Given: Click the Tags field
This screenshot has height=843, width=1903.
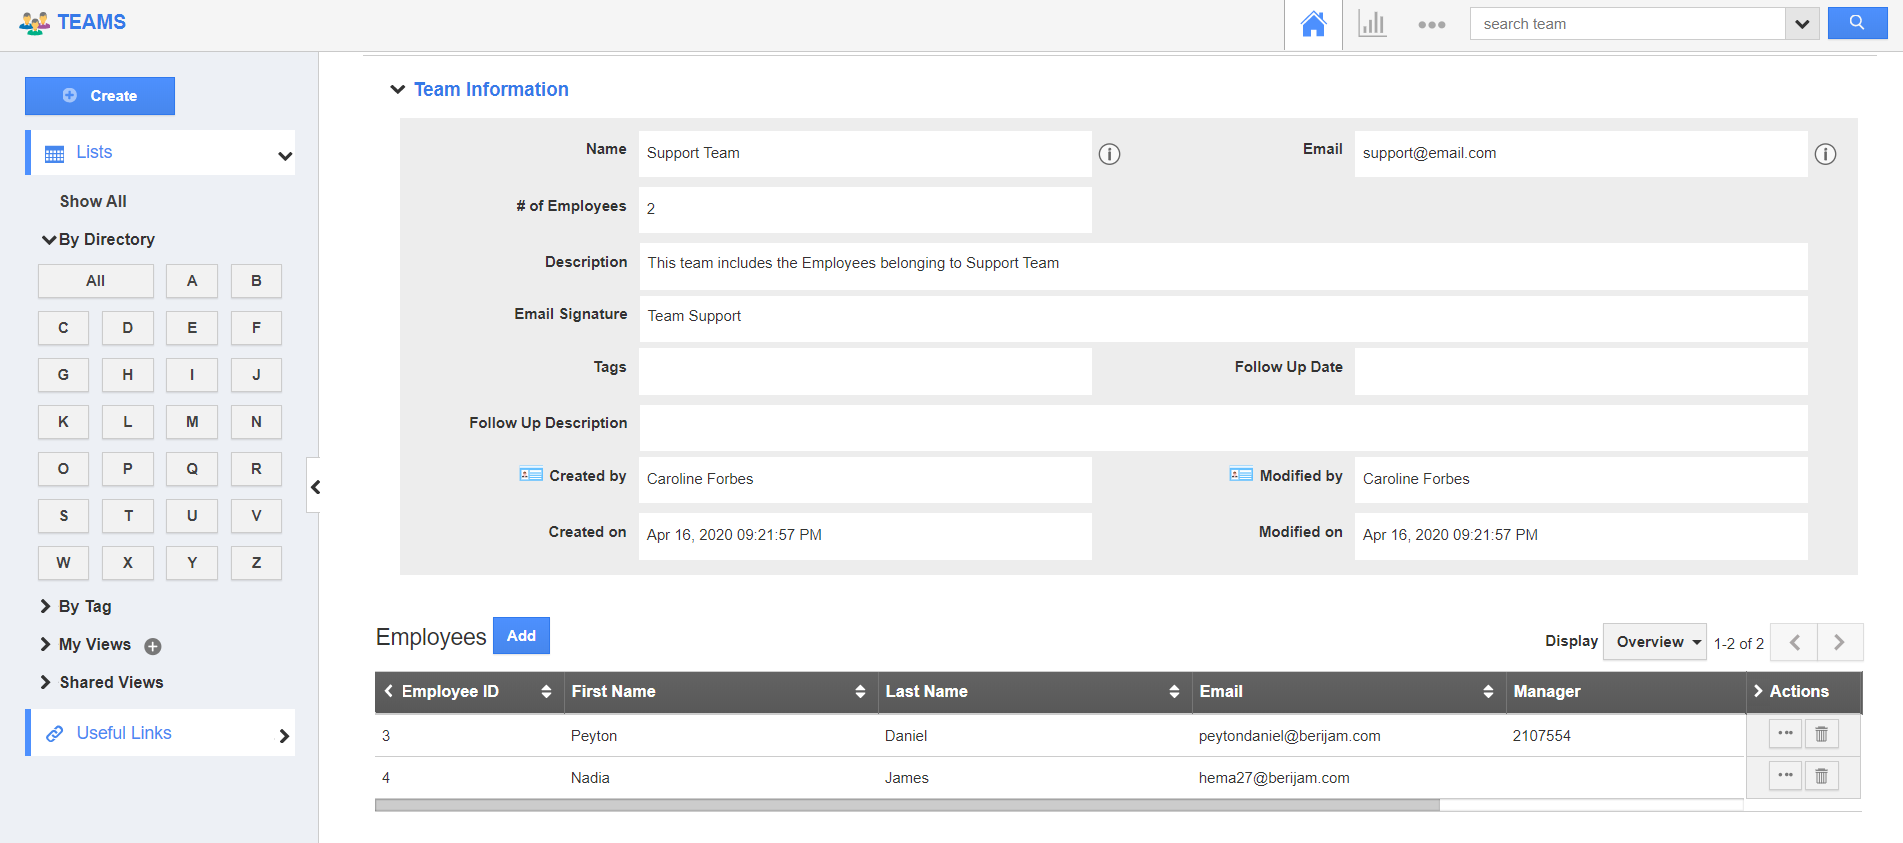Looking at the screenshot, I should pyautogui.click(x=865, y=371).
